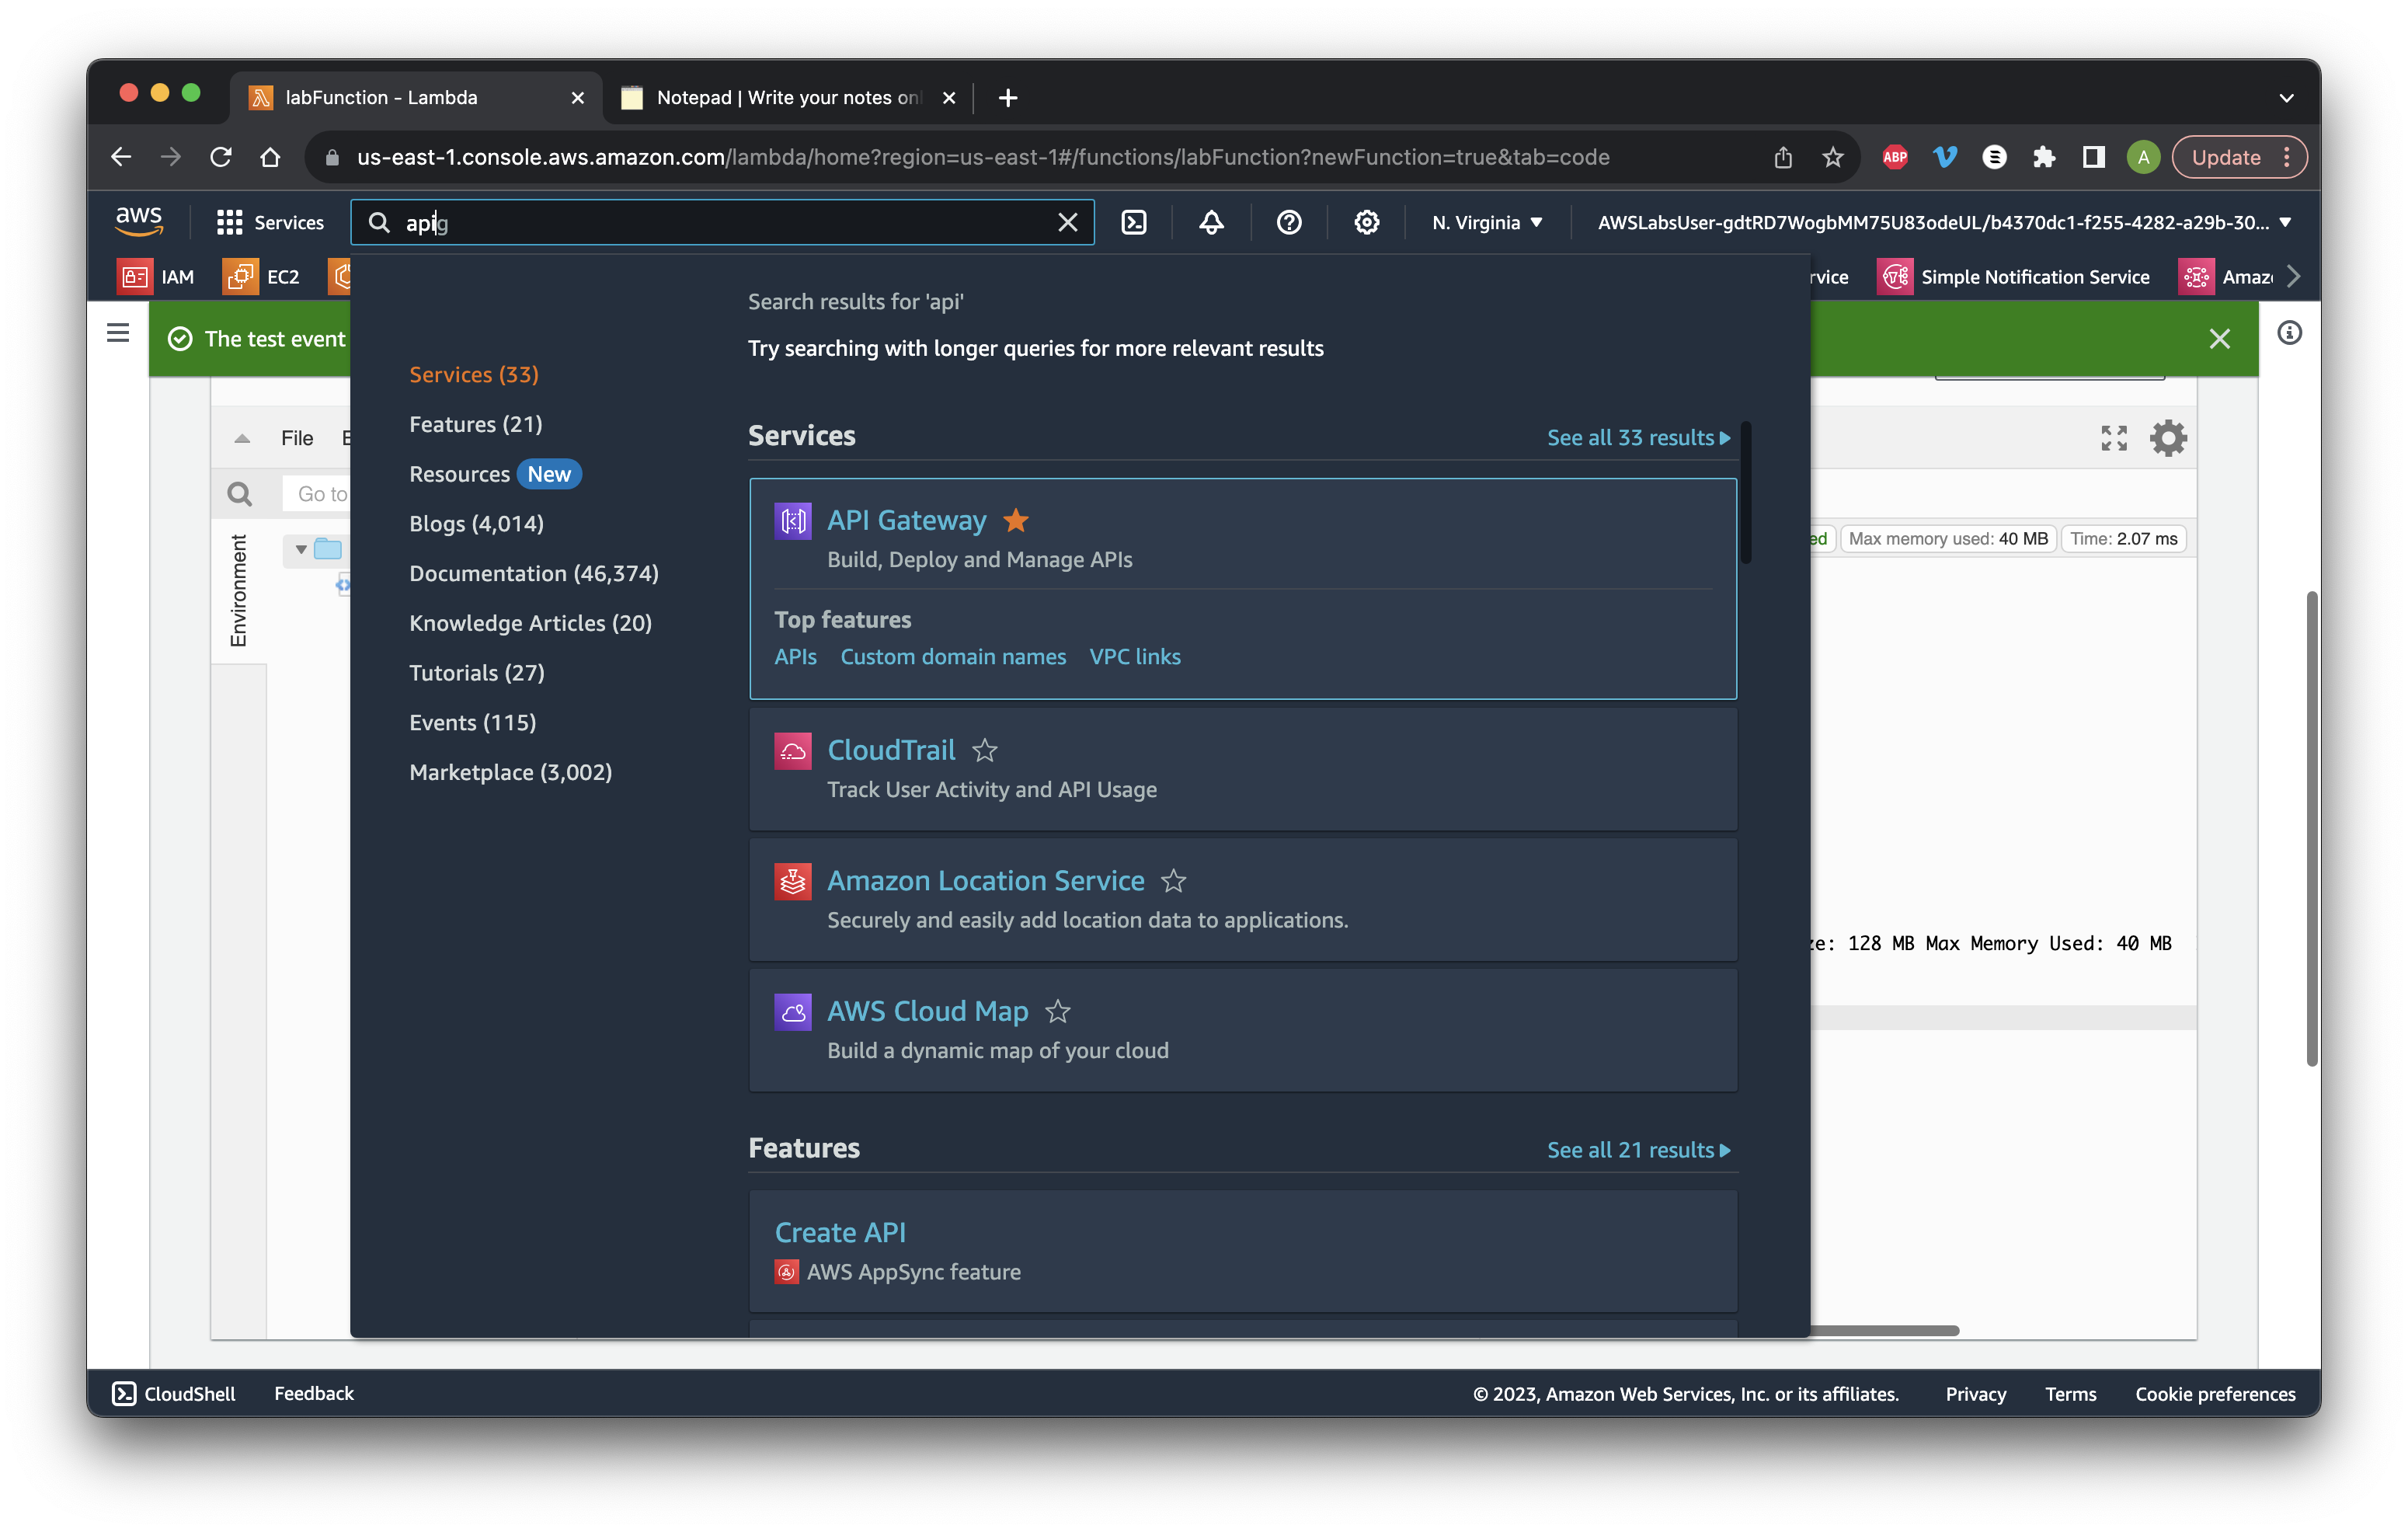
Task: Open the Create API AppSync feature
Action: [840, 1232]
